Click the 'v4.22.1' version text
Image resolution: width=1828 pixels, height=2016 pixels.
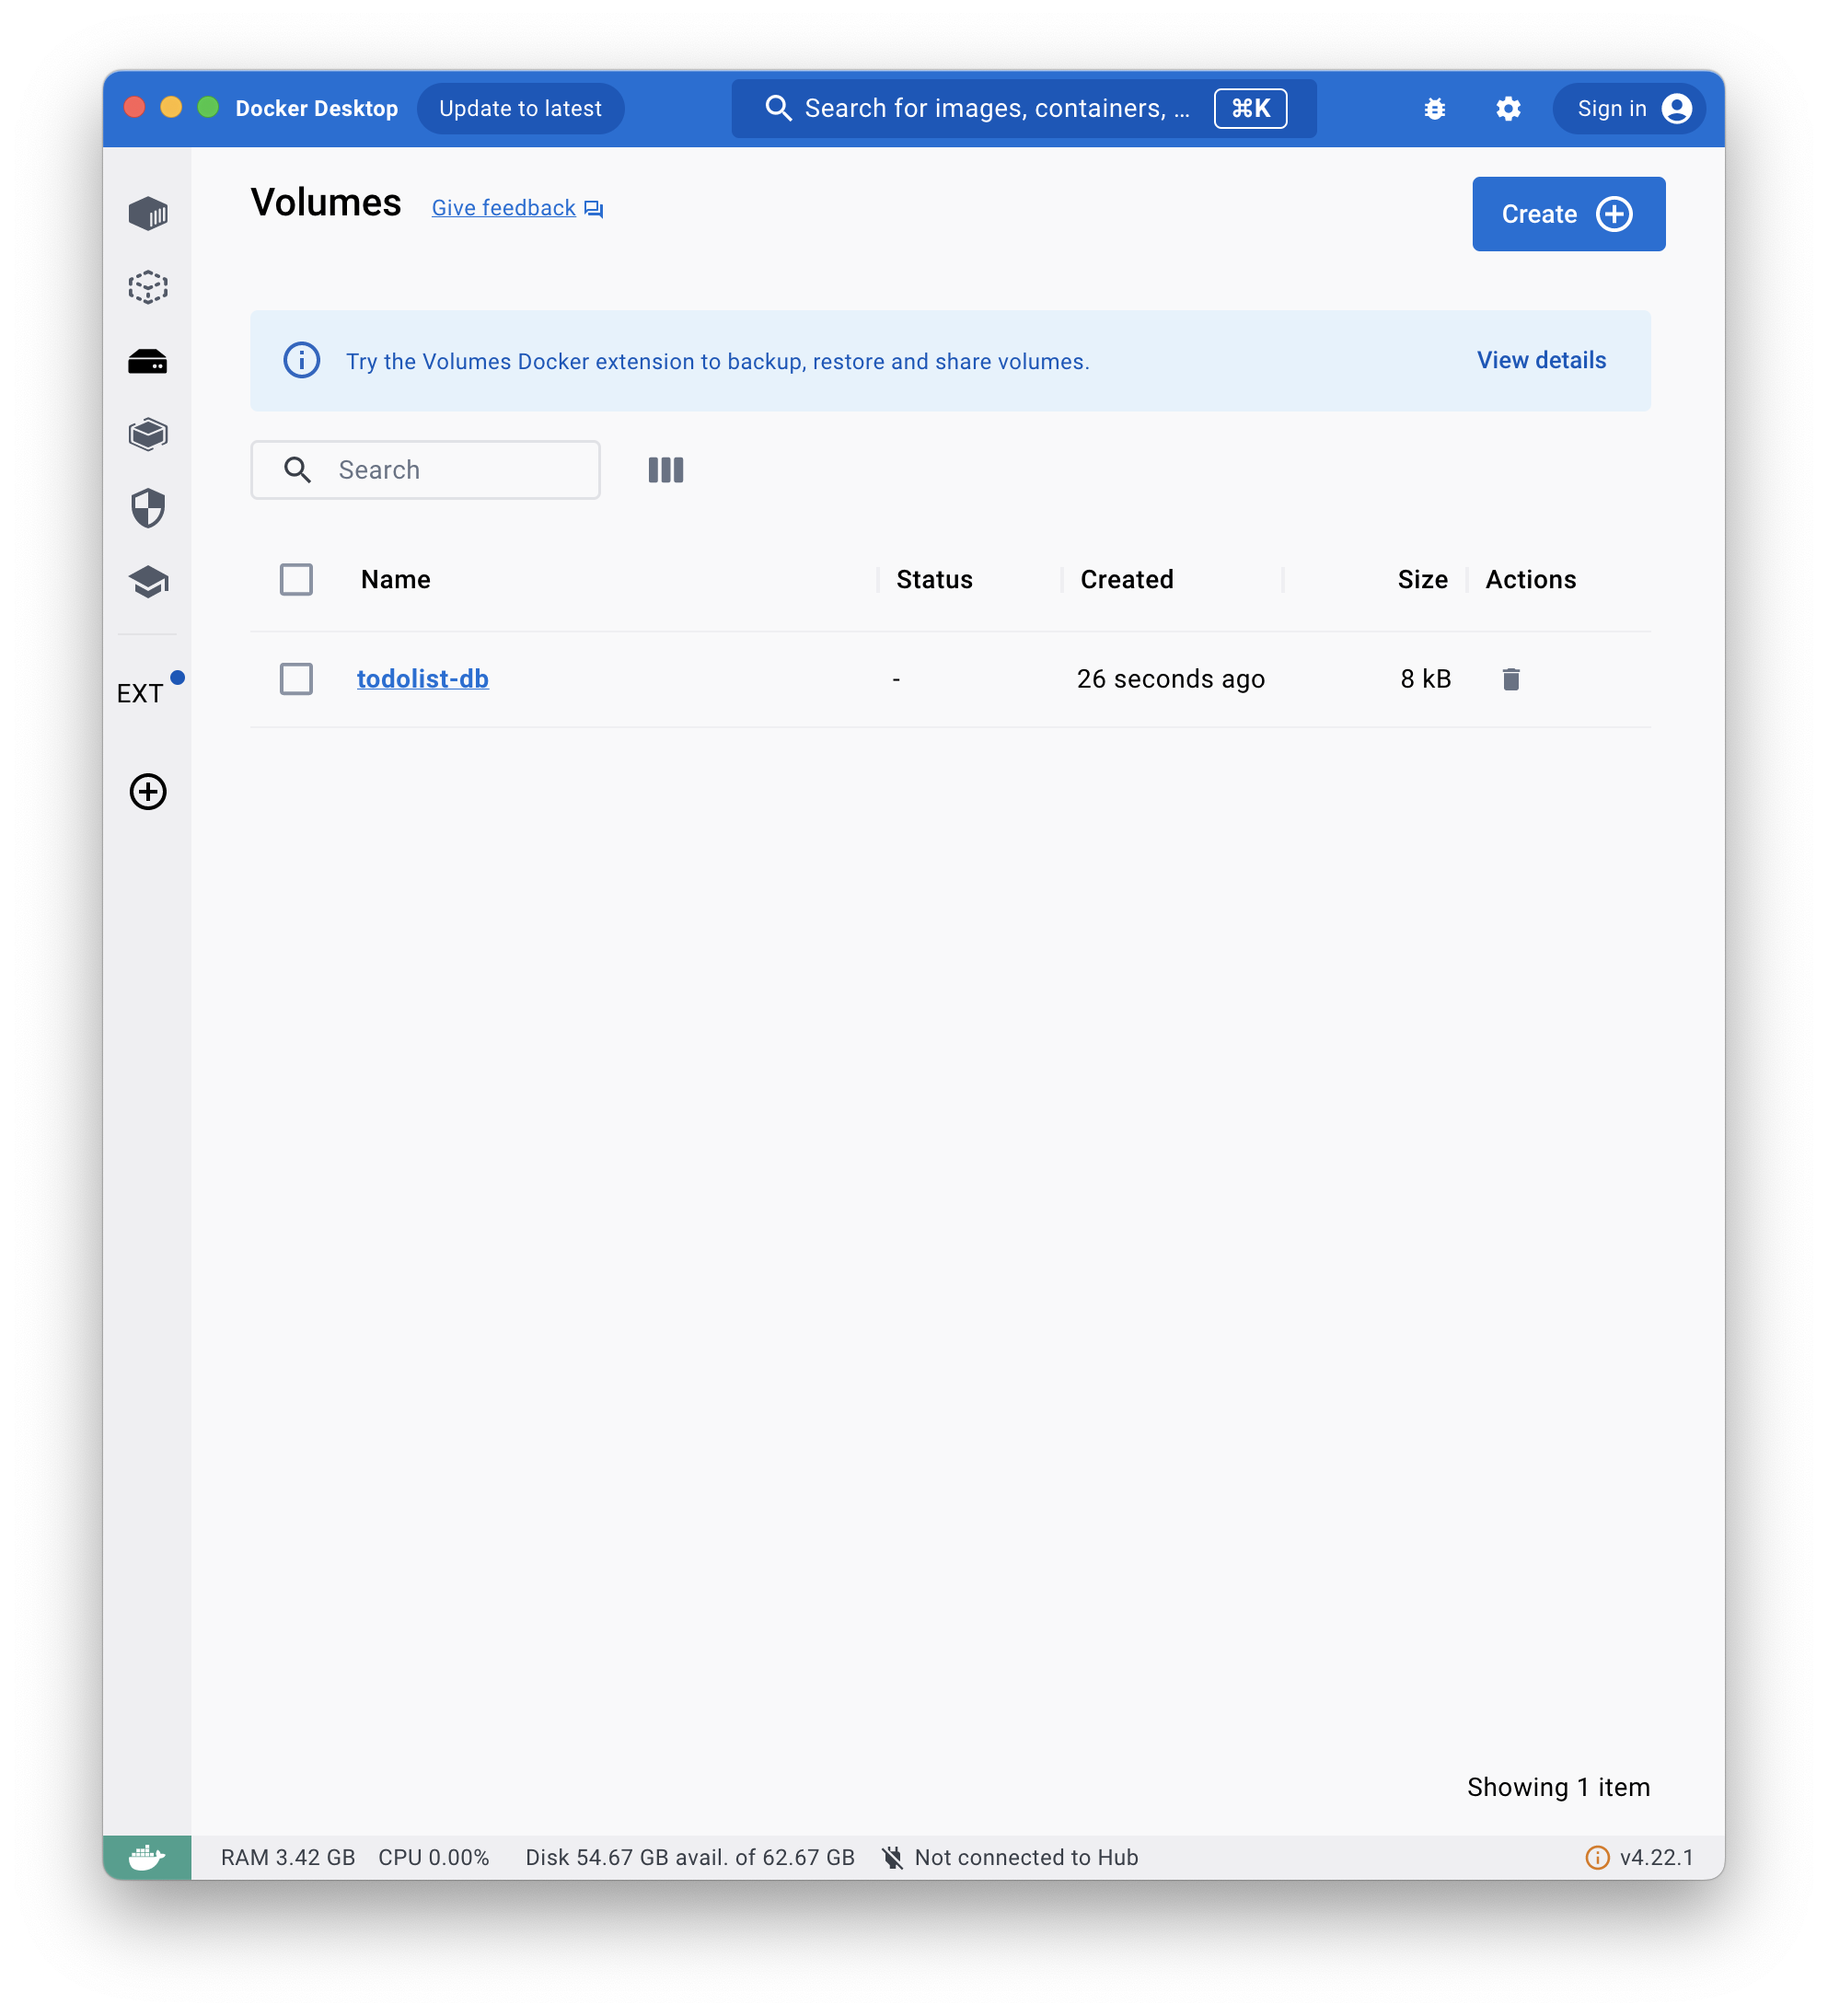click(x=1656, y=1857)
